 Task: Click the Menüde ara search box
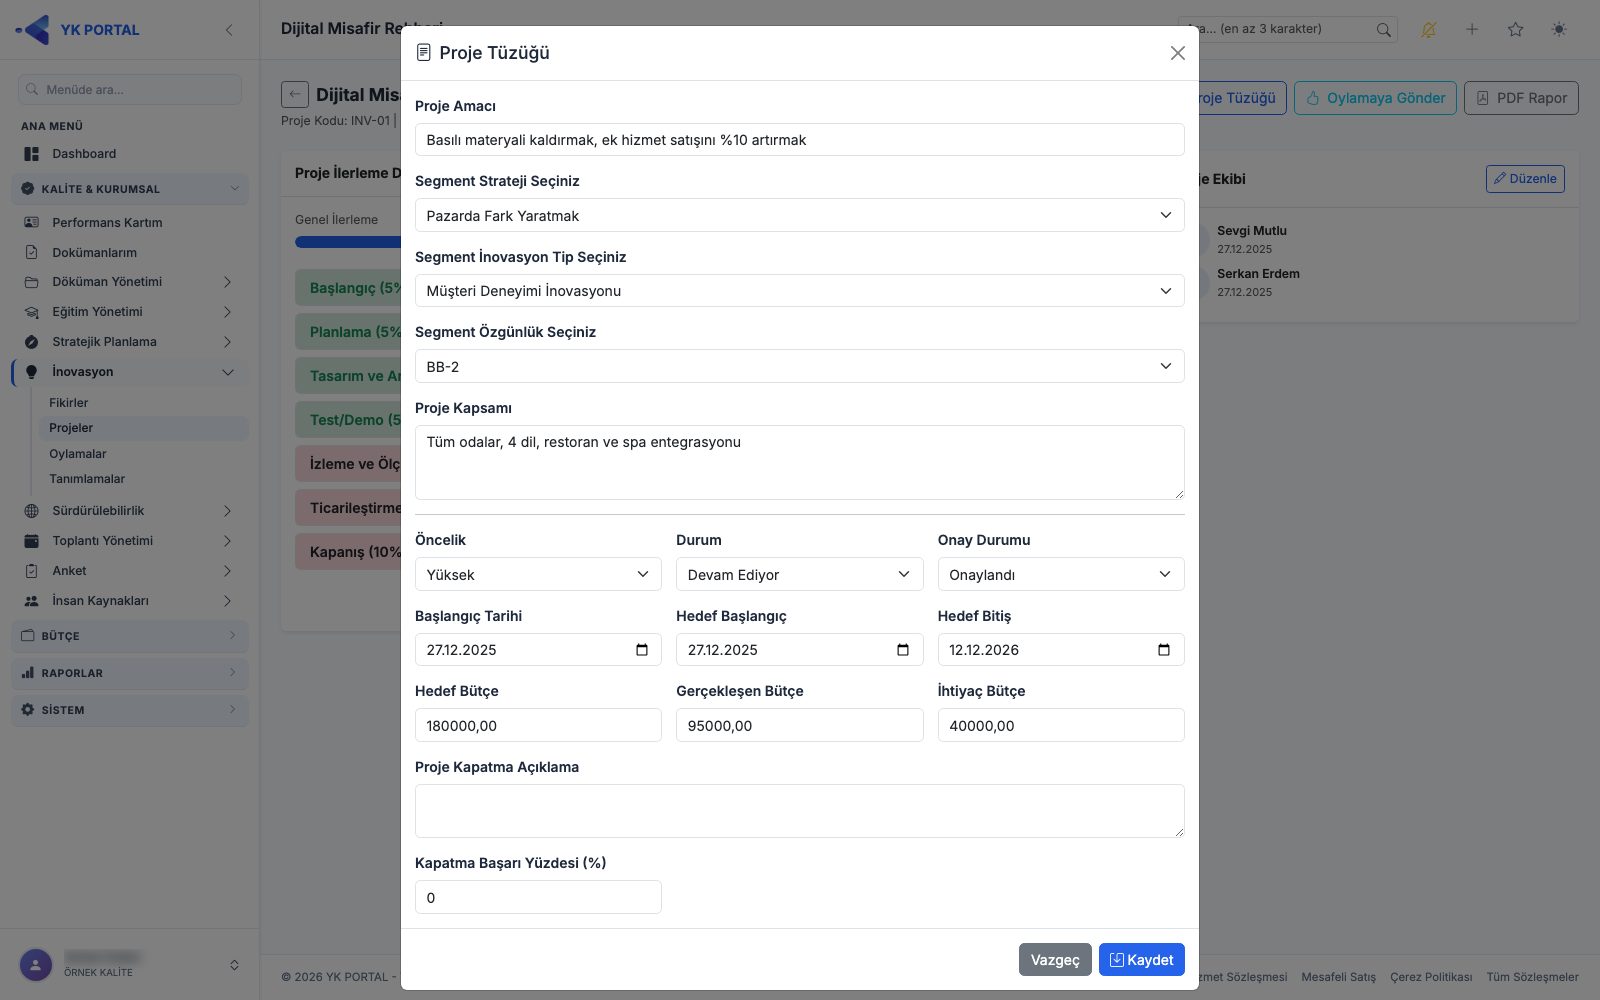pyautogui.click(x=130, y=90)
